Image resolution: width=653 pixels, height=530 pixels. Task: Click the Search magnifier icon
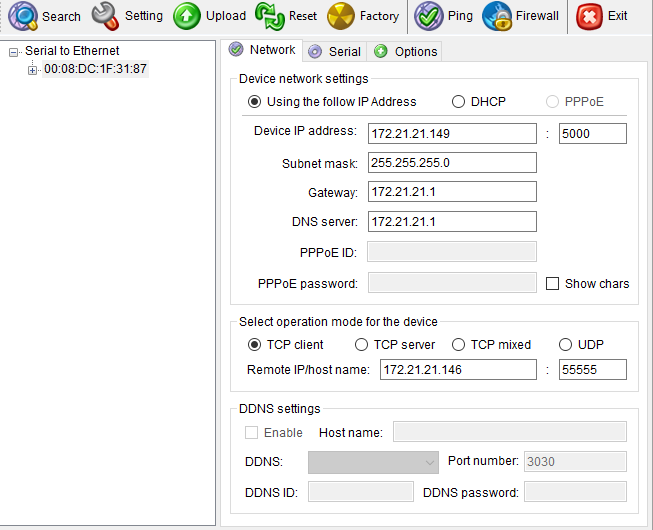[23, 16]
